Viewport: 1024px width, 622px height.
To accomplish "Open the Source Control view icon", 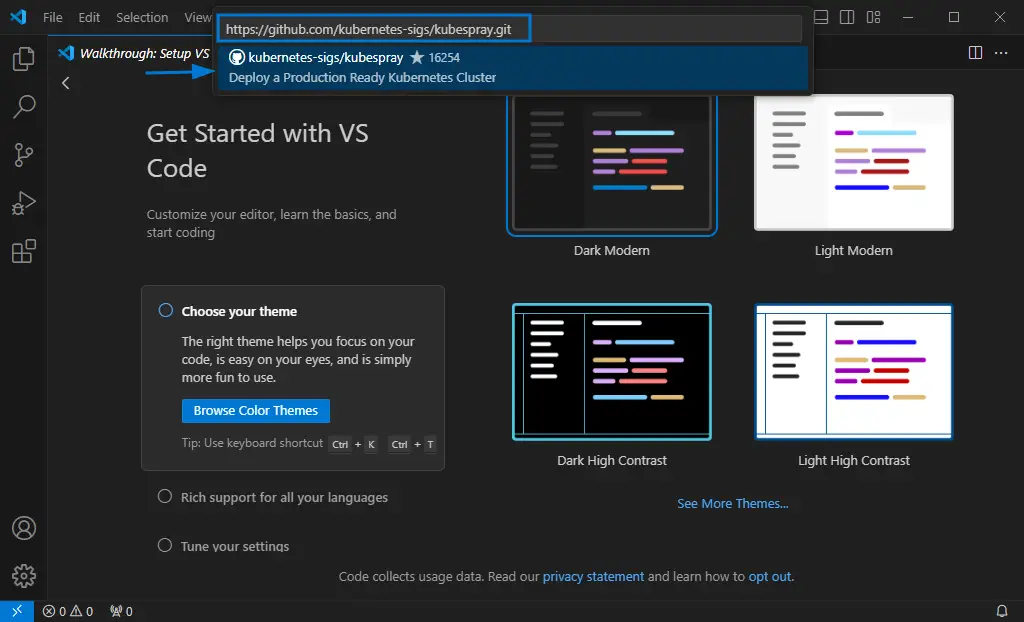I will pyautogui.click(x=22, y=155).
